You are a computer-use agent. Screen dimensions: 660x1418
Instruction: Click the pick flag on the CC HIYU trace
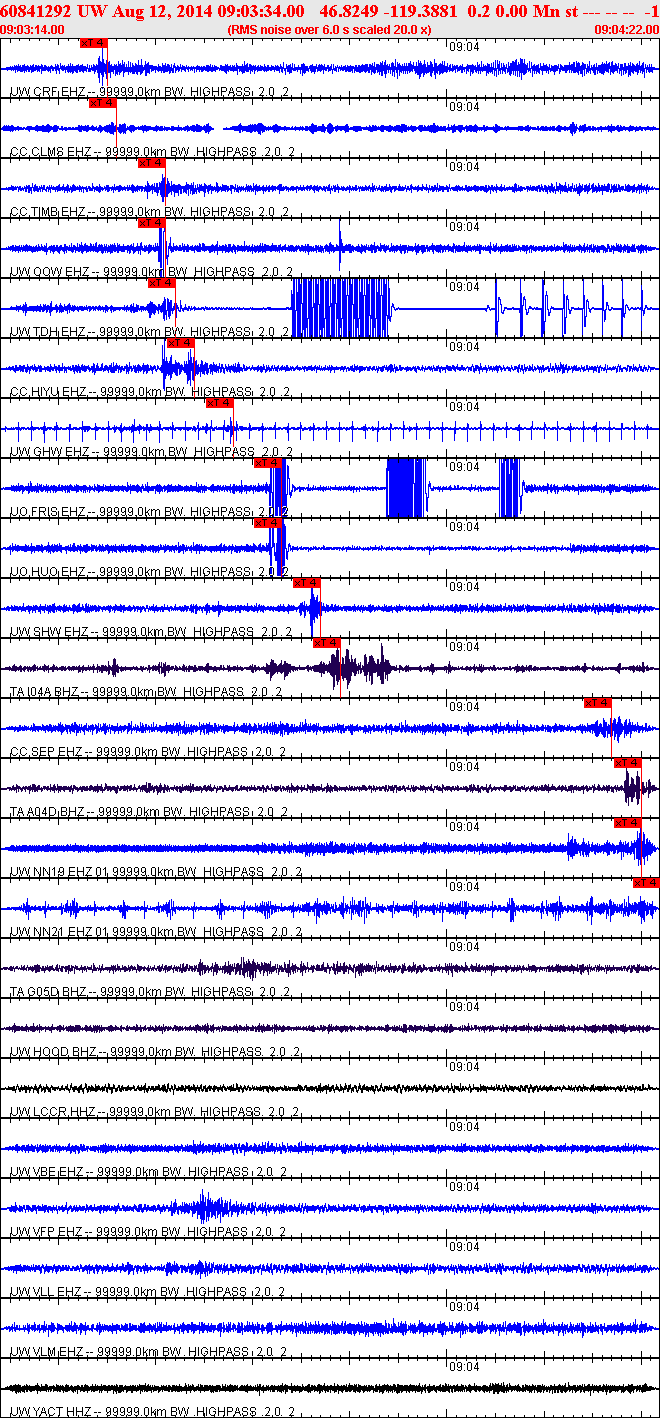(180, 343)
